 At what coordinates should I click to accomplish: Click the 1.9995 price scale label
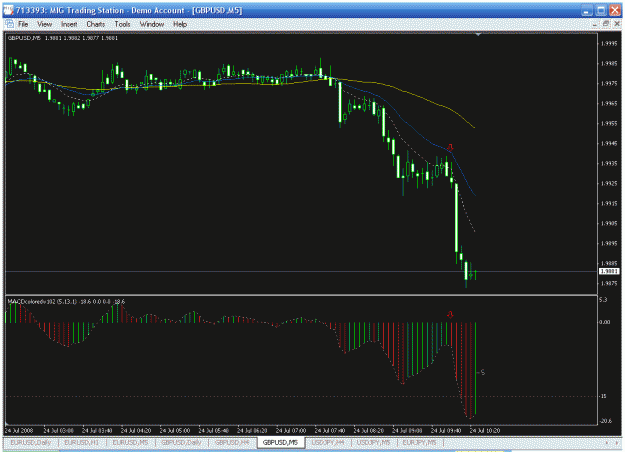pyautogui.click(x=609, y=43)
